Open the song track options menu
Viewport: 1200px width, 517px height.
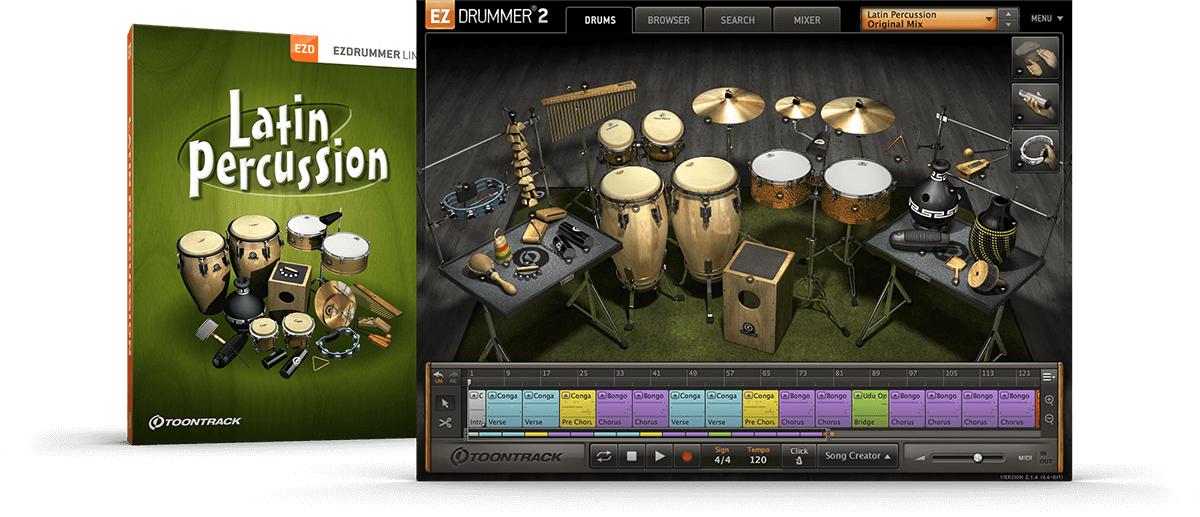tap(1048, 376)
